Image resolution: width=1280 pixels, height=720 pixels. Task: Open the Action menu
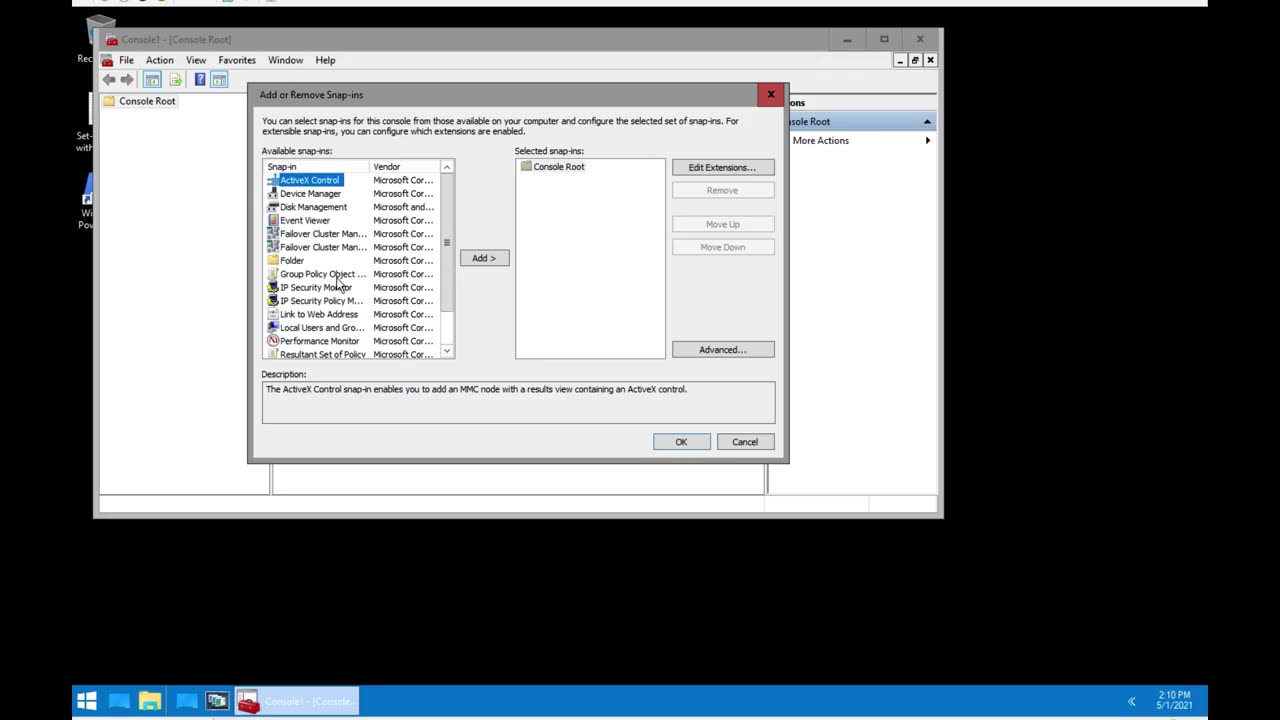pyautogui.click(x=159, y=60)
